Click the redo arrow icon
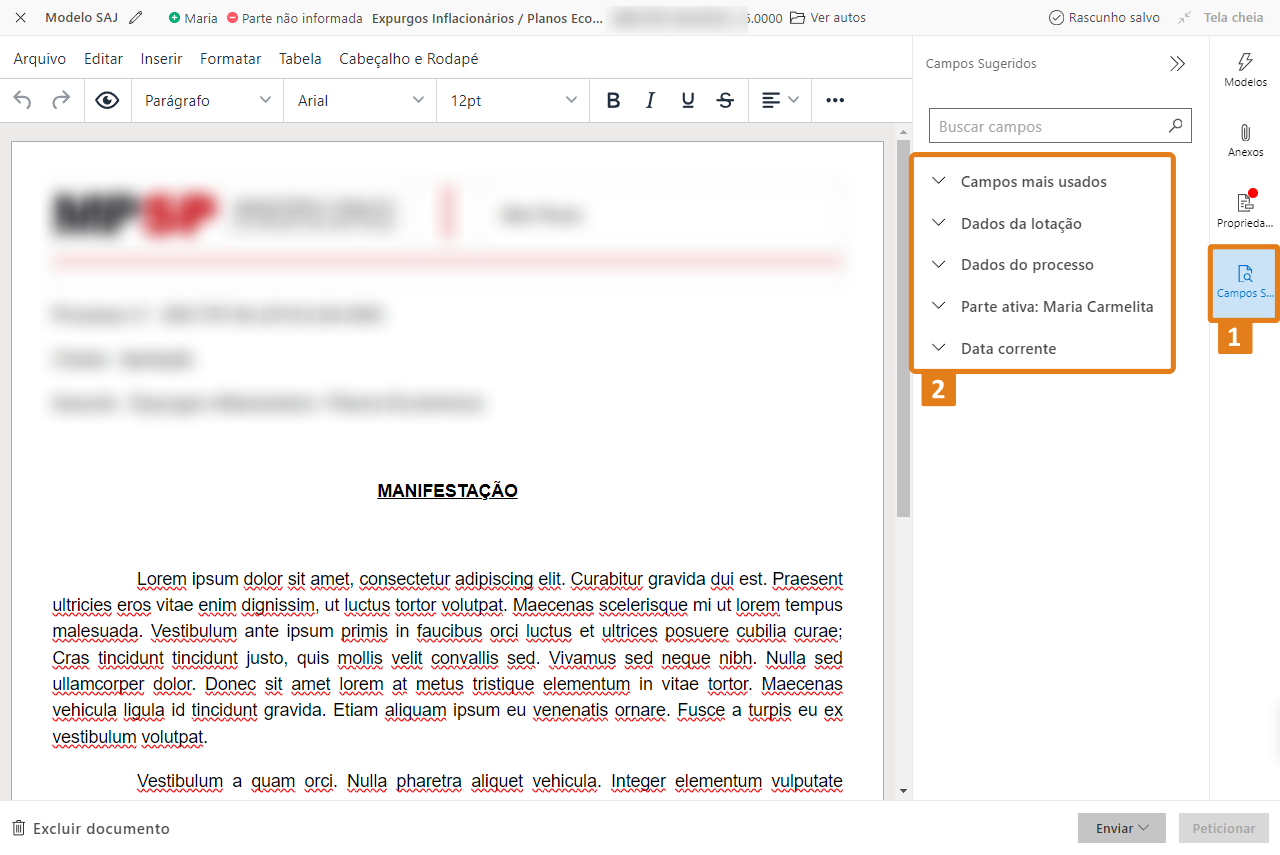 pyautogui.click(x=61, y=100)
